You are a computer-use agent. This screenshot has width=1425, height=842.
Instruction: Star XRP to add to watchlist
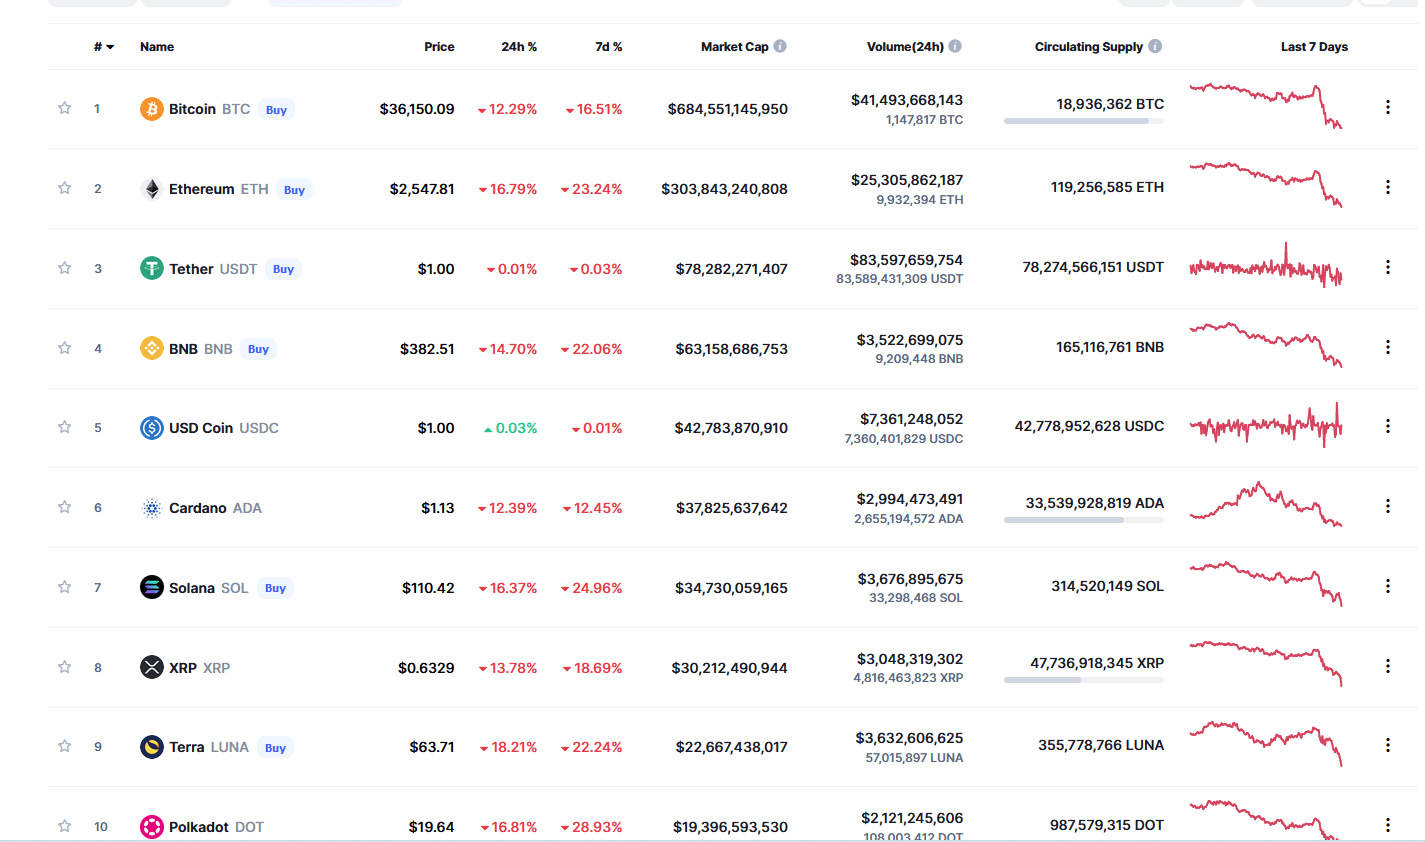[65, 667]
